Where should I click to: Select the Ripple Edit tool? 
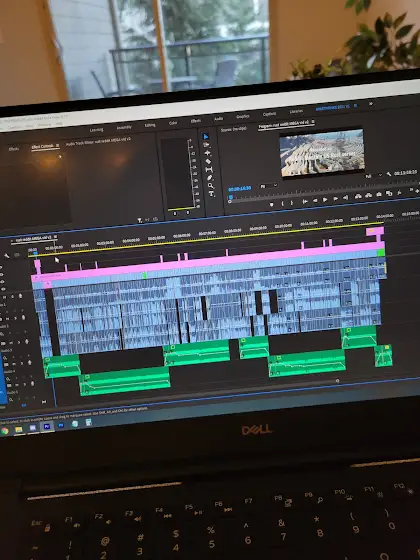pyautogui.click(x=207, y=153)
